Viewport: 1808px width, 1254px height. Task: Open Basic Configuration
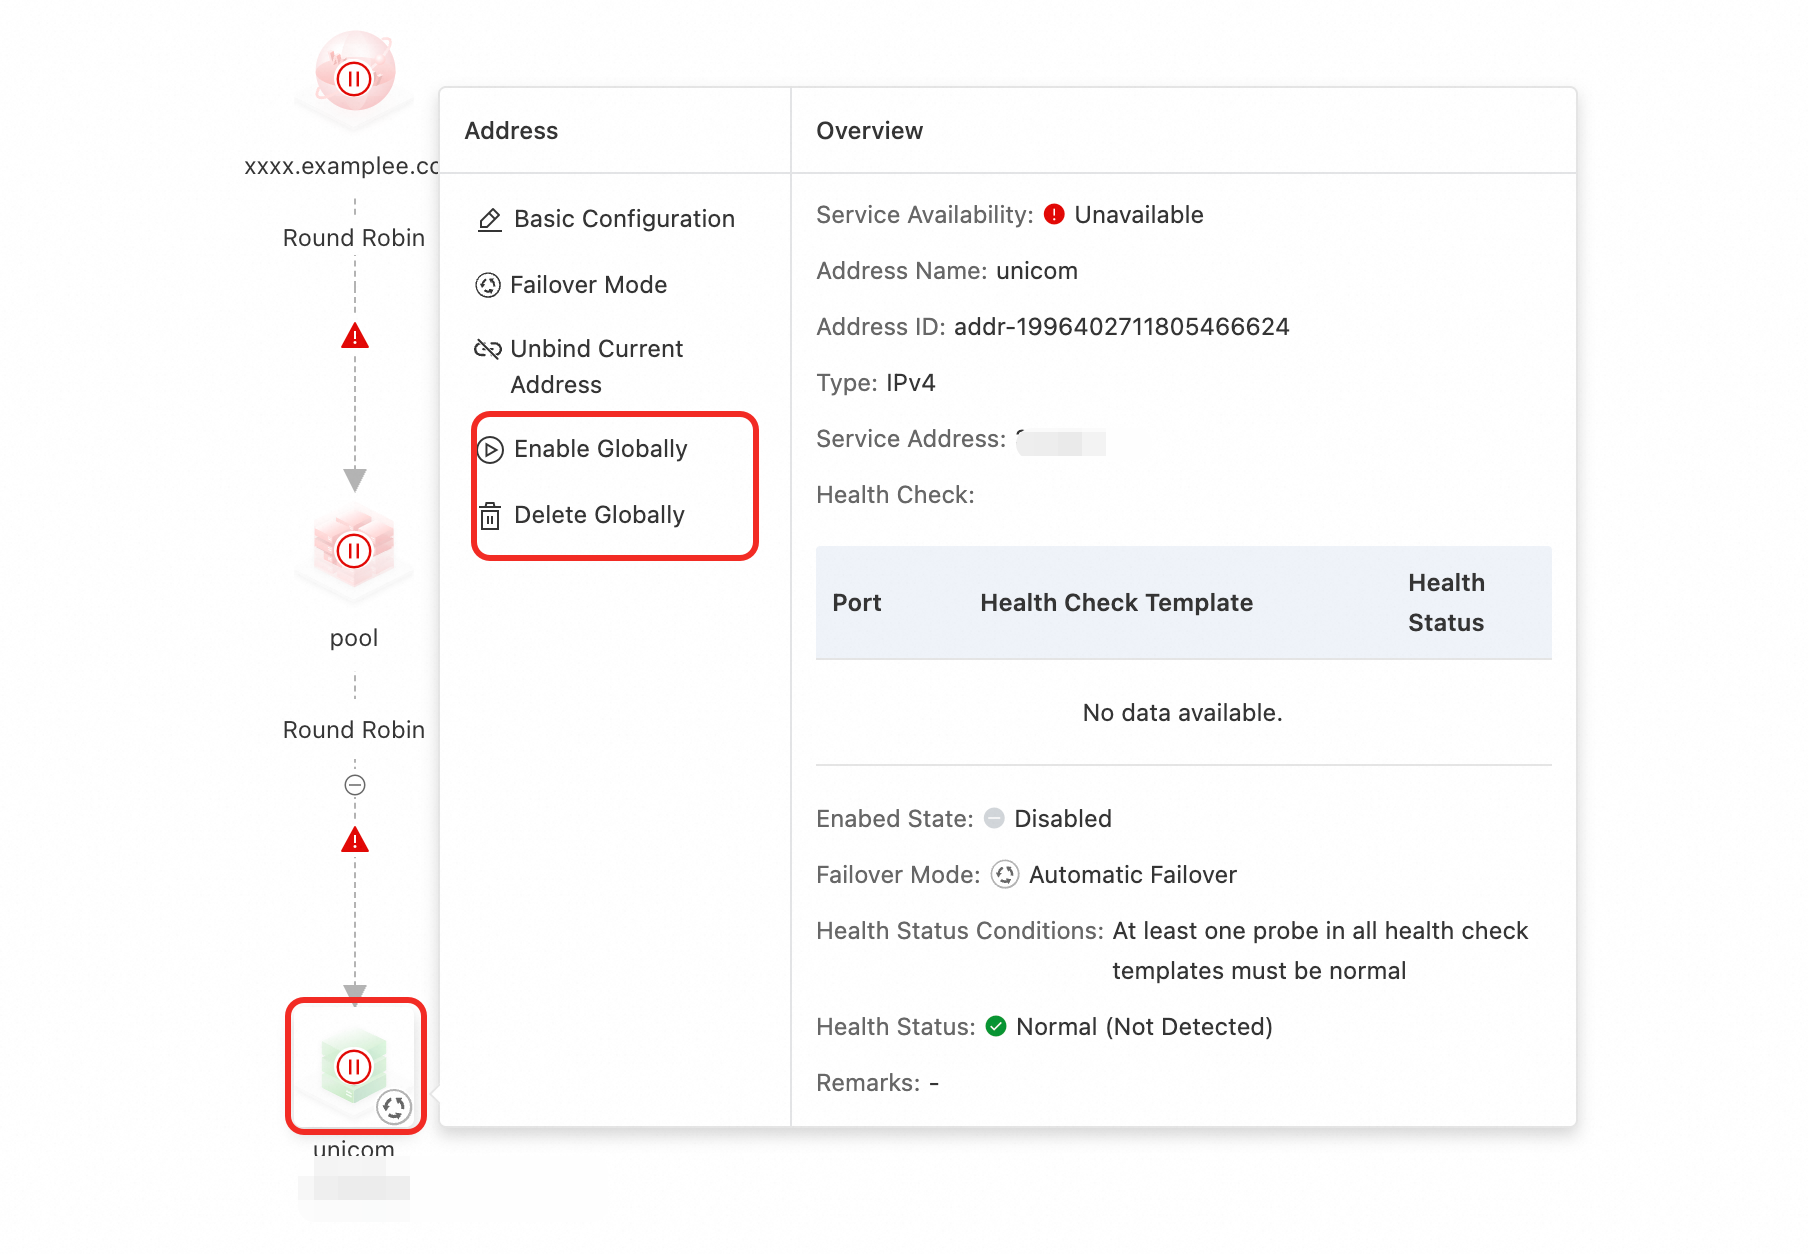click(606, 219)
